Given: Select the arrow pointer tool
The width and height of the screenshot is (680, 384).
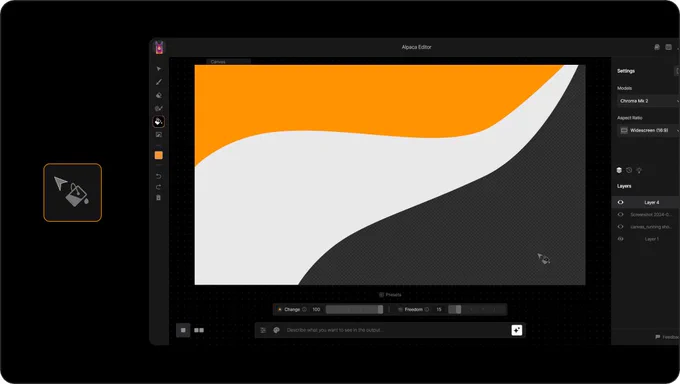Looking at the screenshot, I should point(159,69).
